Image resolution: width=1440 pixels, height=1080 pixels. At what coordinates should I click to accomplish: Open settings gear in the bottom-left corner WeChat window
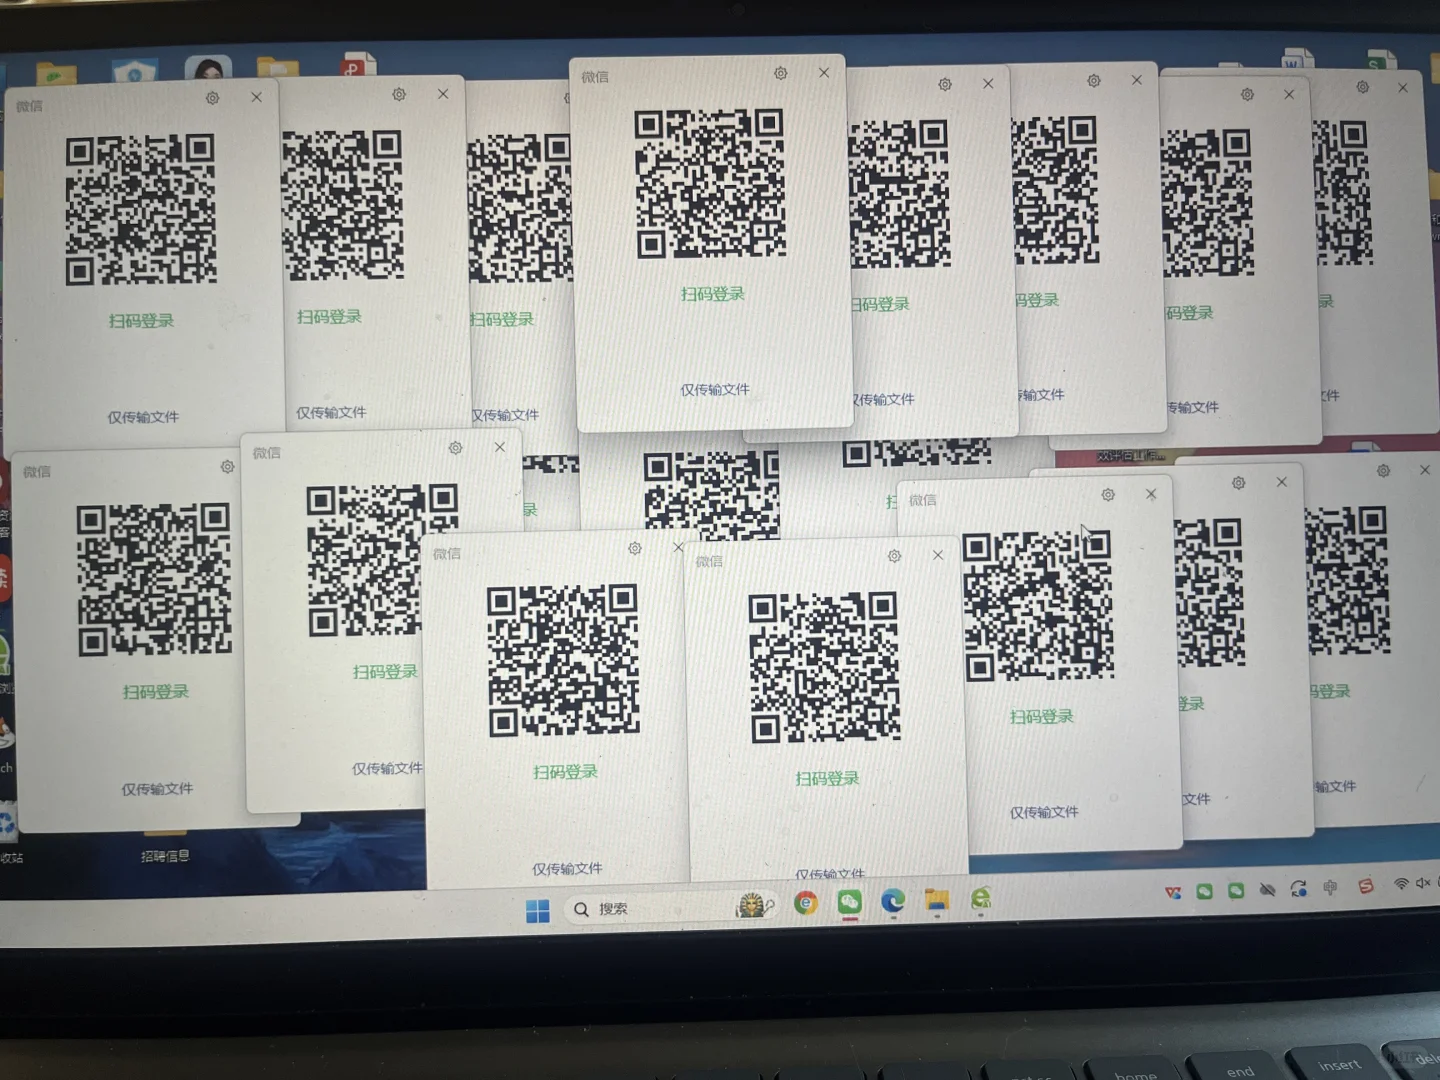pyautogui.click(x=227, y=467)
